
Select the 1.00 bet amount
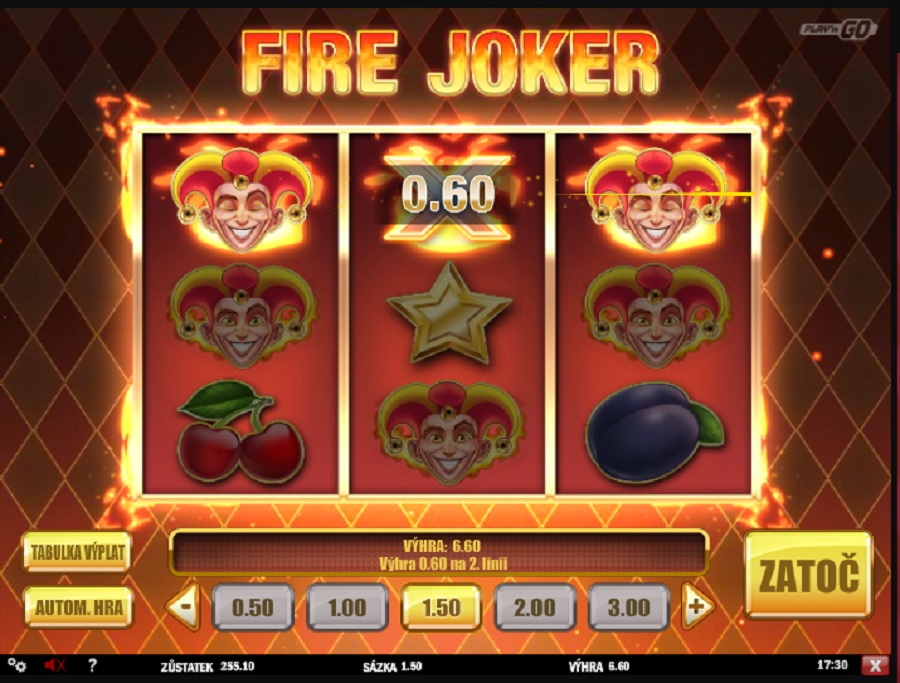347,607
